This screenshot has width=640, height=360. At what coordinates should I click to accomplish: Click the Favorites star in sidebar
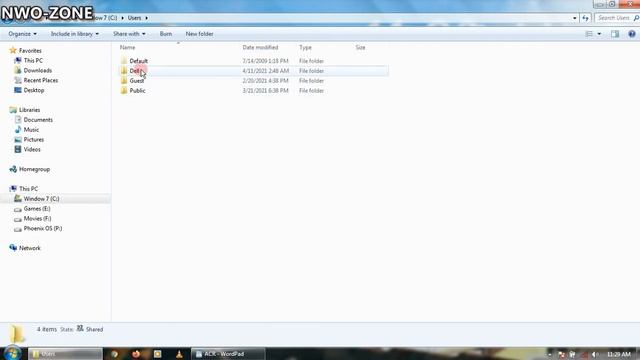point(13,51)
